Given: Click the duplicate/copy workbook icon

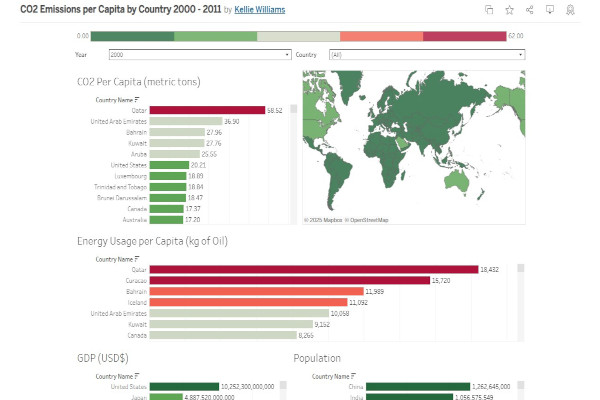Looking at the screenshot, I should 489,10.
